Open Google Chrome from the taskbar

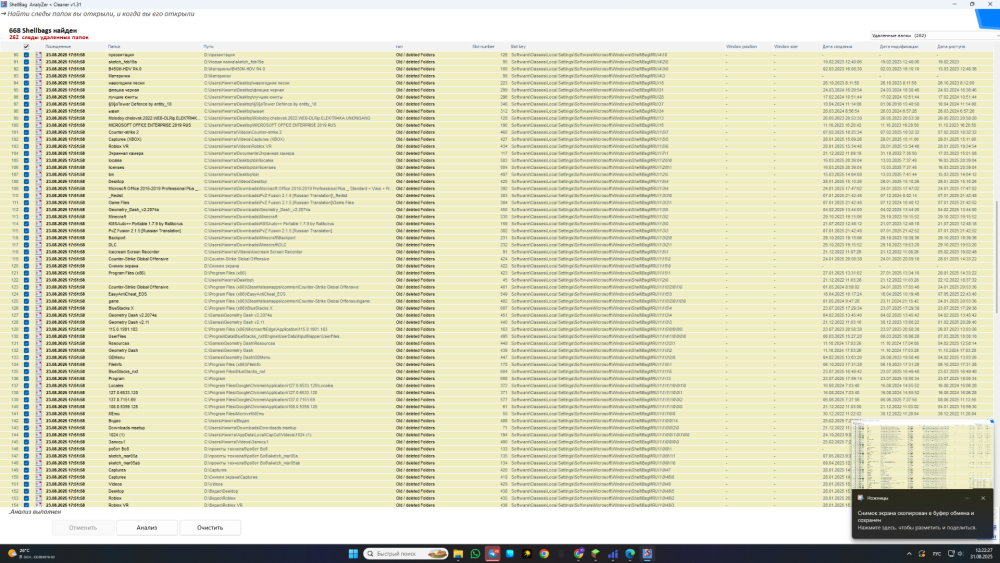544,553
